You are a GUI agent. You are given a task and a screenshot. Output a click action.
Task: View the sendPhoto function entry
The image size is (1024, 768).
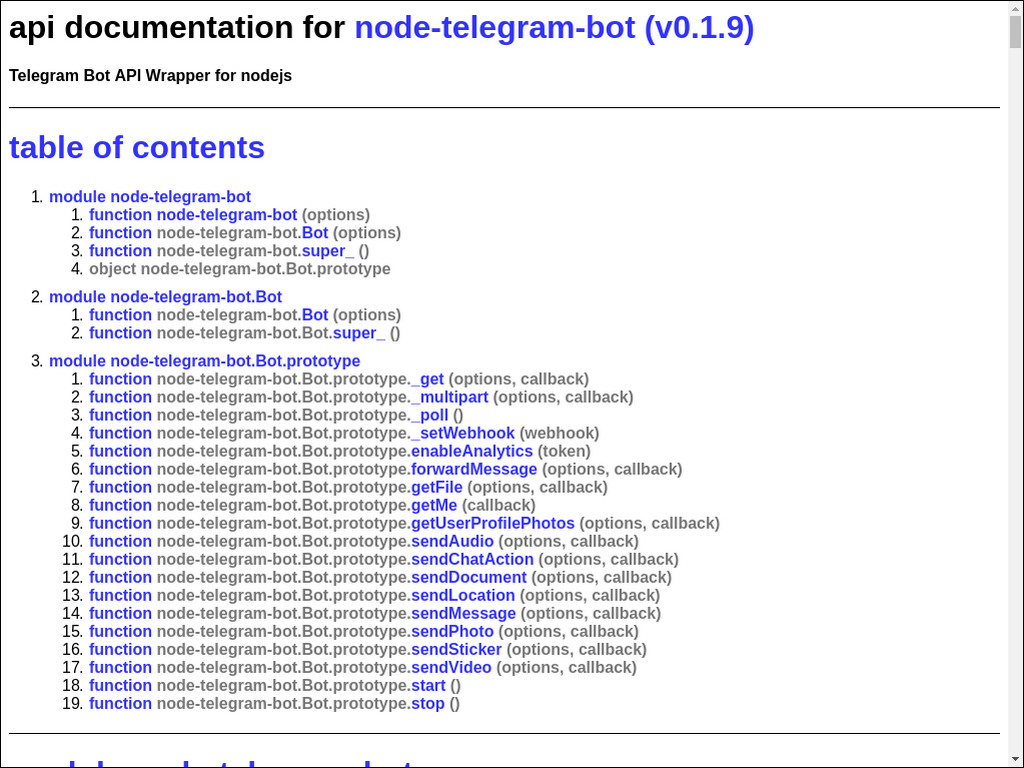[x=364, y=632]
